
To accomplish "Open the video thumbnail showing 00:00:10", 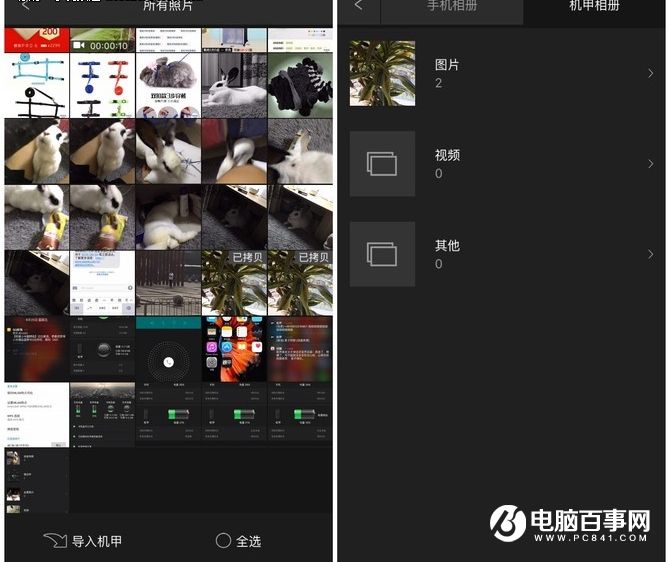I will coord(103,41).
